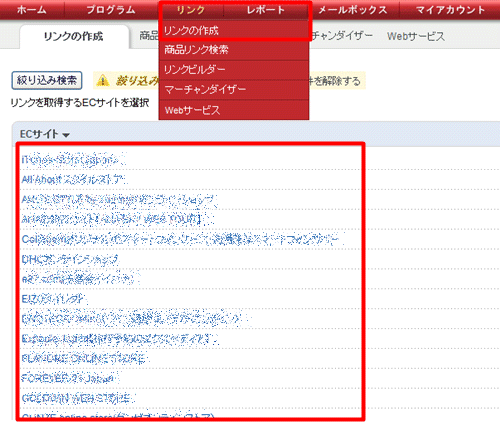The image size is (500, 422).
Task: Select the Webサービス sub-tab on the gray bar
Action: pyautogui.click(x=416, y=36)
